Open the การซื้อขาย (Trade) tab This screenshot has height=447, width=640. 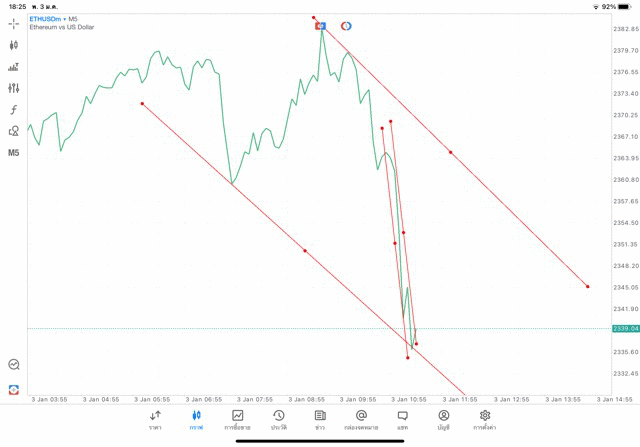coord(238,419)
